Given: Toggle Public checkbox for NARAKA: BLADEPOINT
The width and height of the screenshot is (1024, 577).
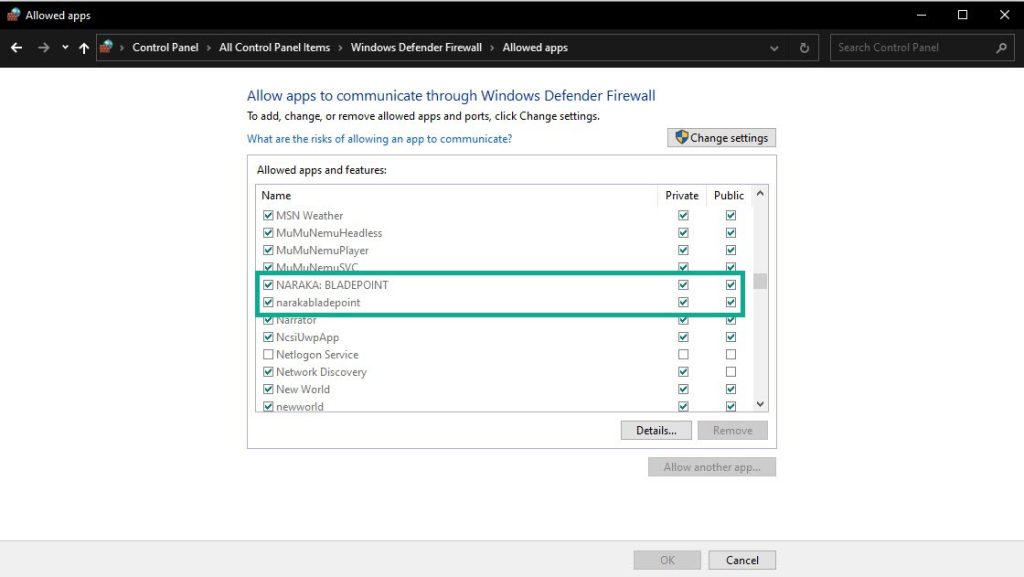Looking at the screenshot, I should 731,285.
